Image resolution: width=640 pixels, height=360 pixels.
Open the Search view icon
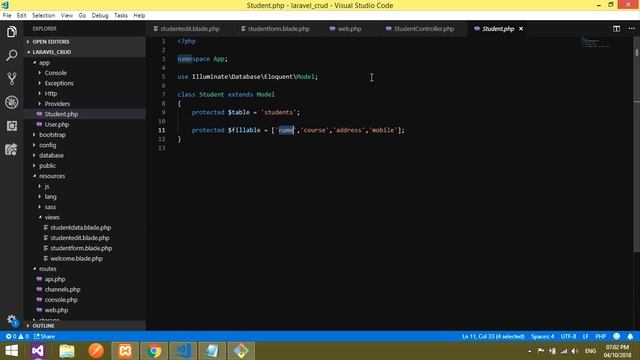11,55
